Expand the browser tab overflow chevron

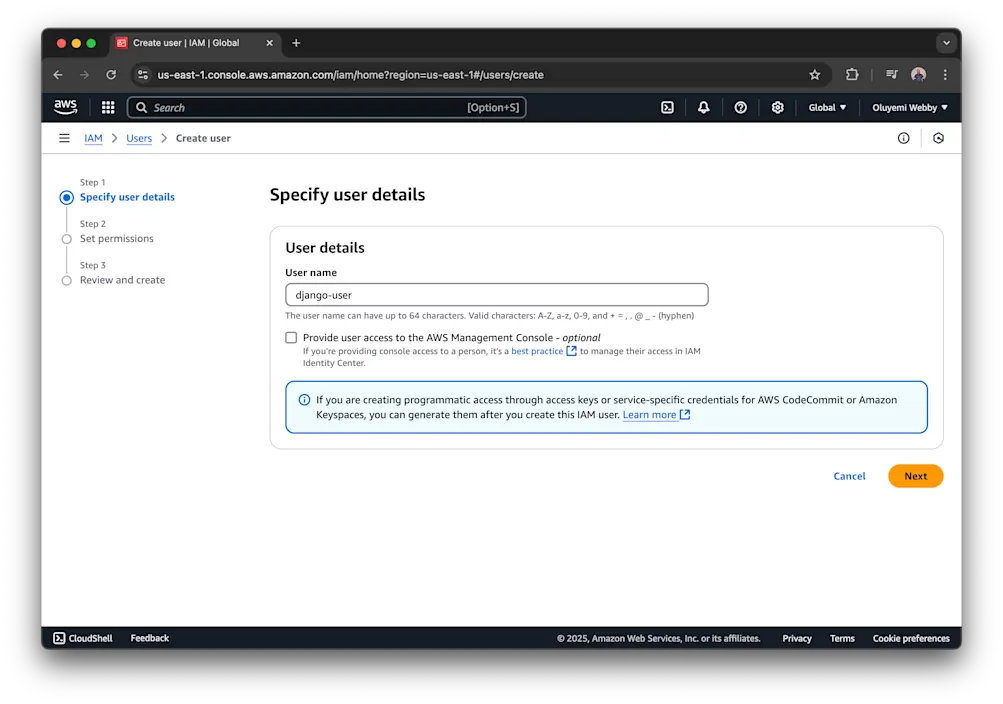tap(944, 43)
